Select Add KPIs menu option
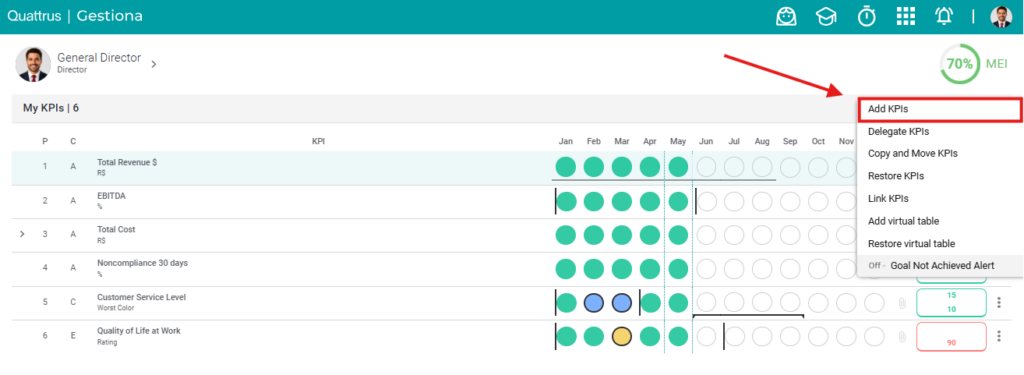 (939, 109)
